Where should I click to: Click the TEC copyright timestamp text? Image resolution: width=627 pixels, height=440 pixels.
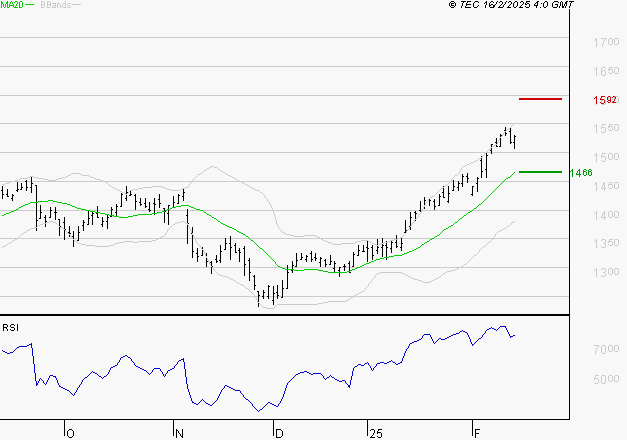pyautogui.click(x=511, y=5)
